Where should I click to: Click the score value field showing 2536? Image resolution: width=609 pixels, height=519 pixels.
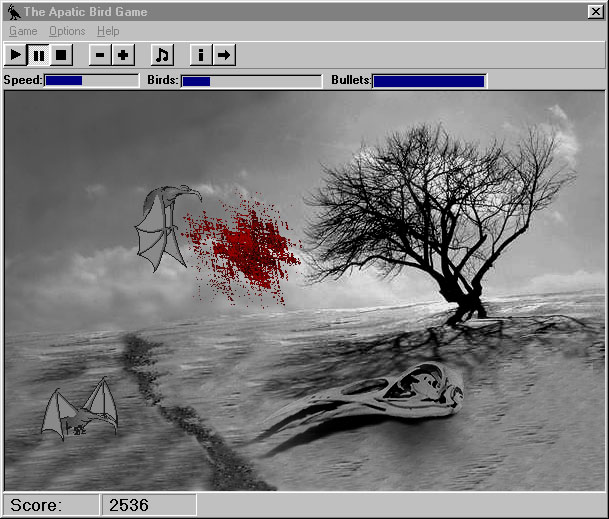149,505
